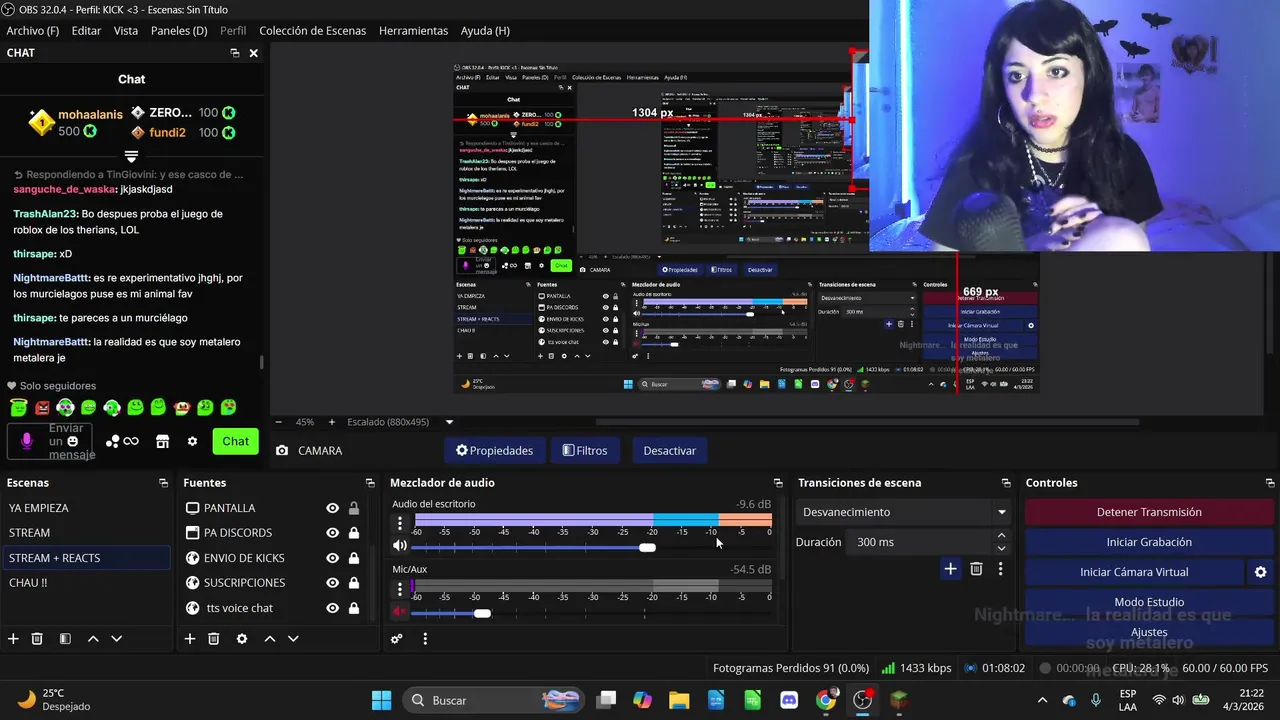Decrease transition duration stepper down

coord(1001,548)
